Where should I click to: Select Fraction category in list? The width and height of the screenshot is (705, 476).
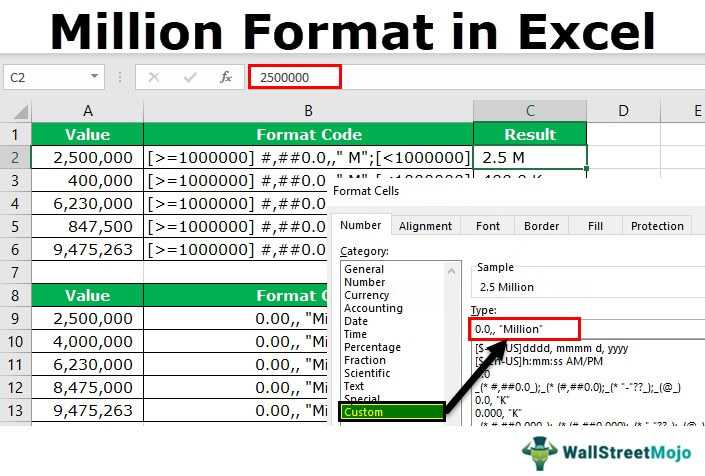point(365,360)
